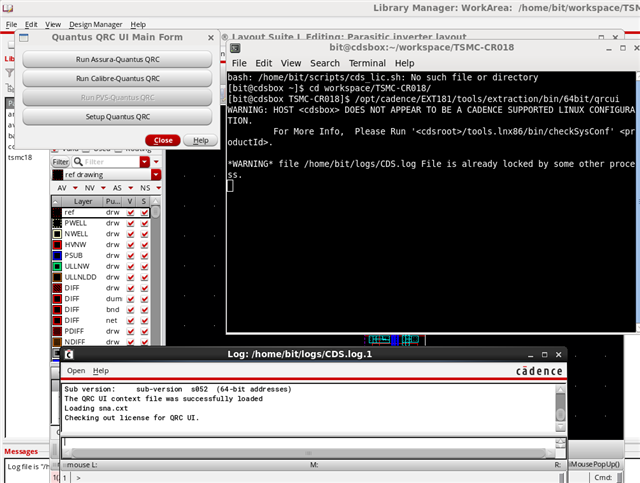Toggle selectability checkbox for PSUB layer

pos(144,256)
